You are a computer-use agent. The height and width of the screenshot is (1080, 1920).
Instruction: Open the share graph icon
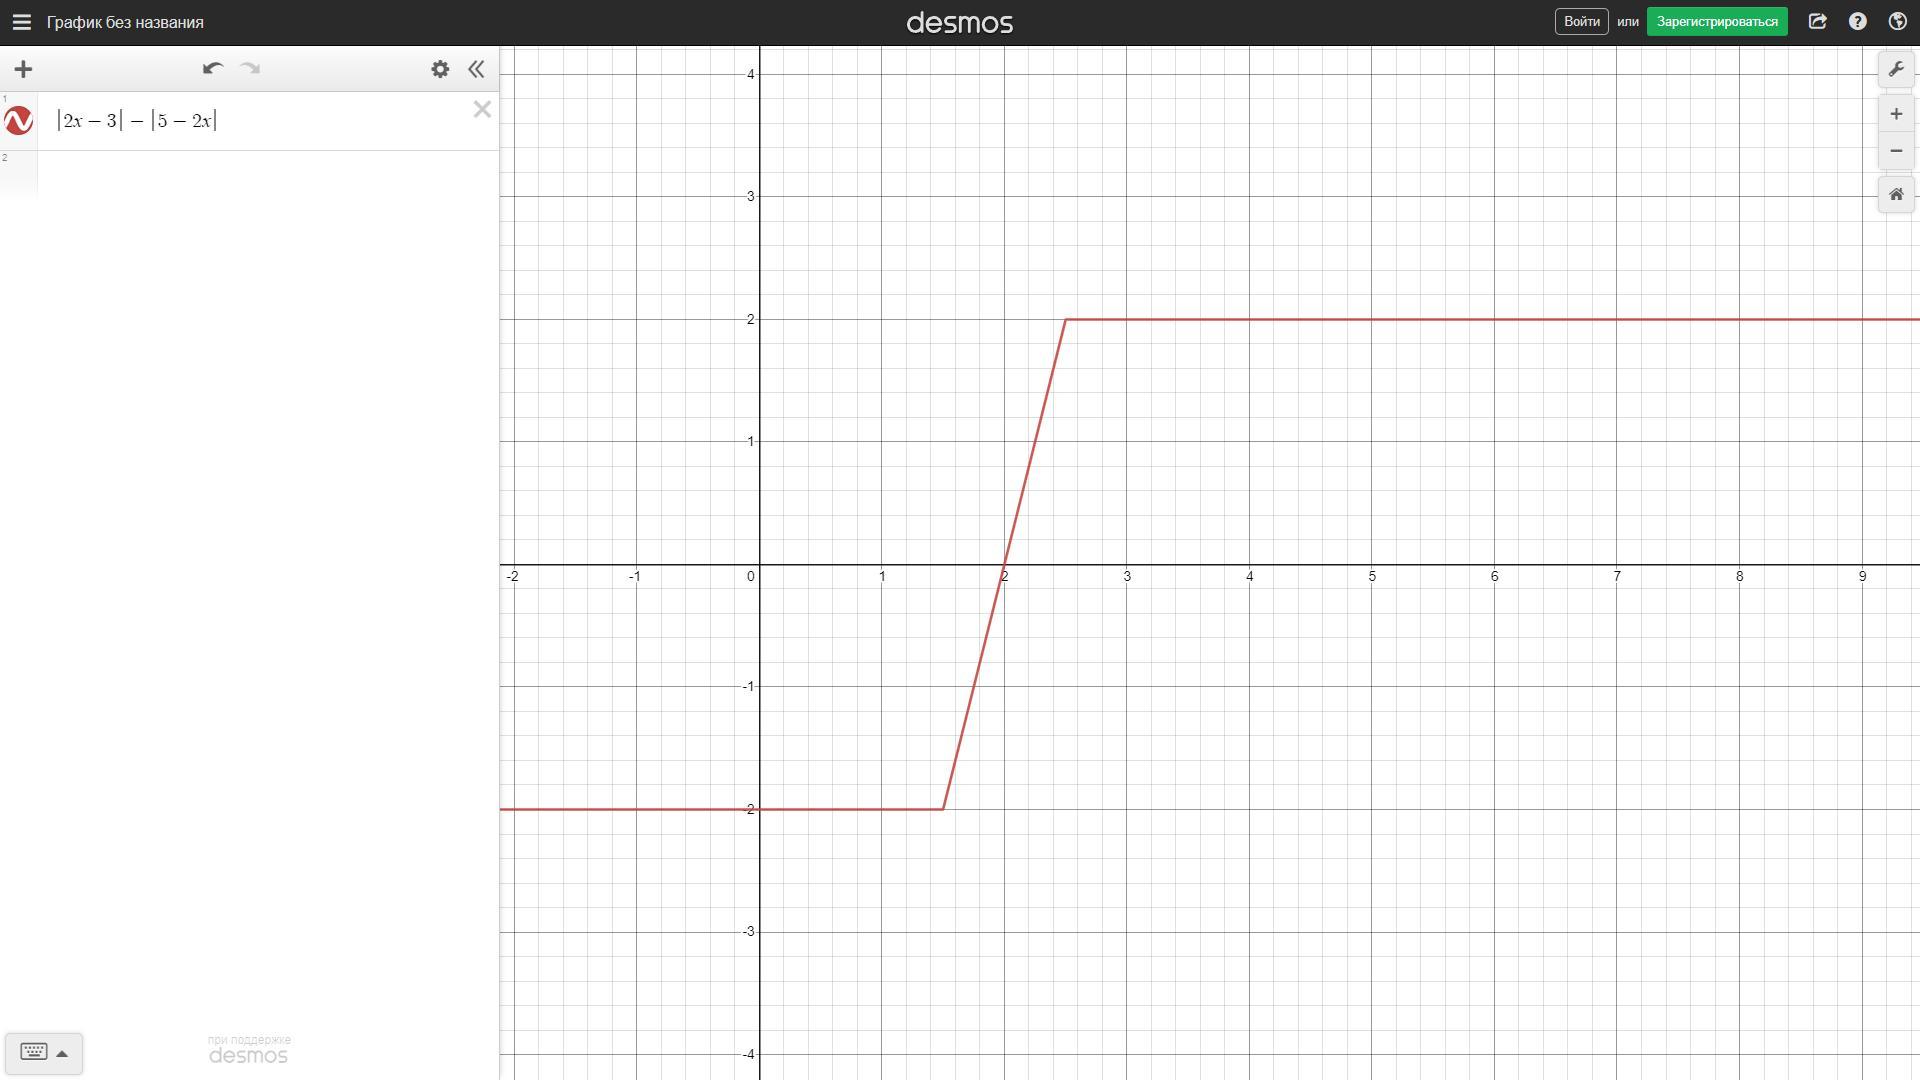coord(1817,22)
